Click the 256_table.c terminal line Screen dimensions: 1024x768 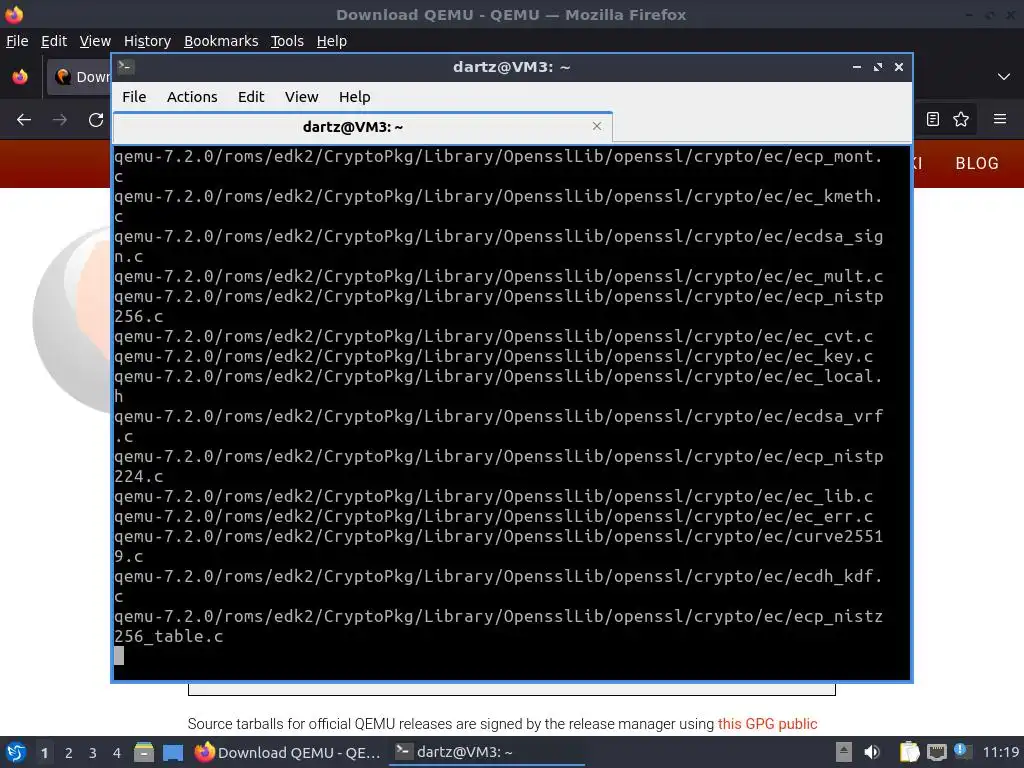(x=168, y=636)
